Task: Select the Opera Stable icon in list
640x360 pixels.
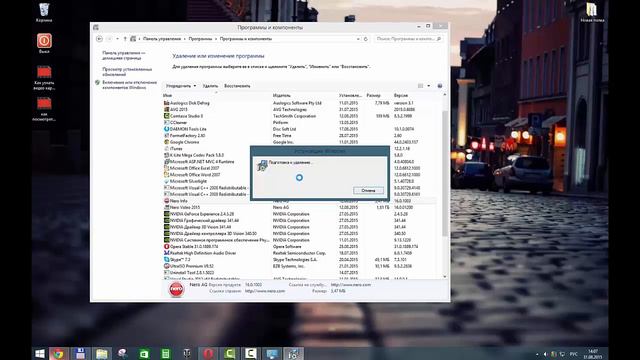Action: coord(167,247)
